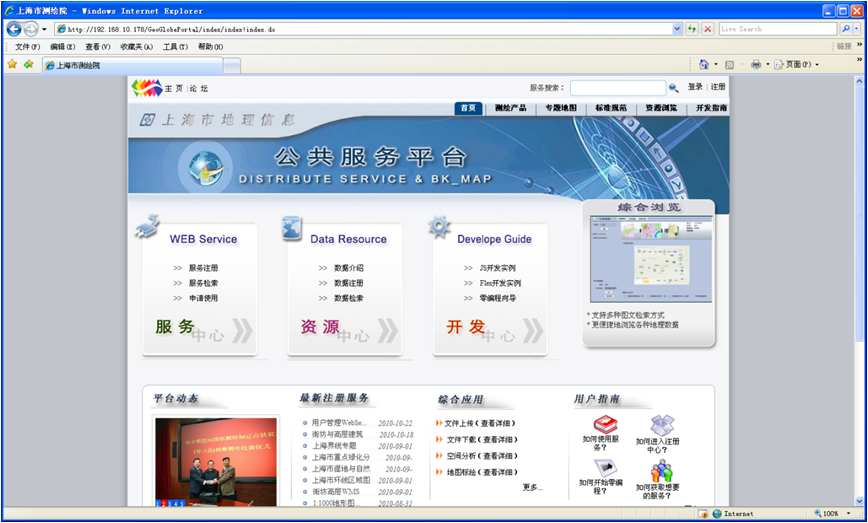Click the stop loading X icon
This screenshot has width=868, height=523.
point(706,29)
